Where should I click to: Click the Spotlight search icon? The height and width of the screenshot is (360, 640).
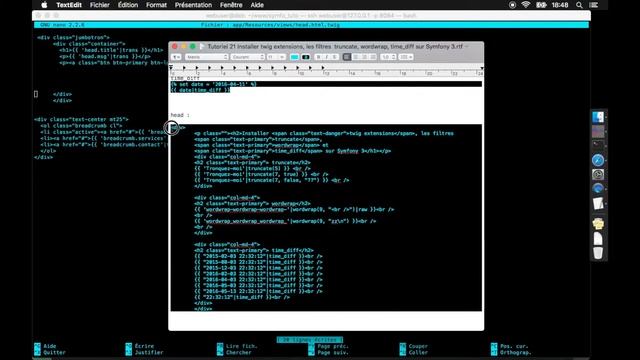click(579, 5)
